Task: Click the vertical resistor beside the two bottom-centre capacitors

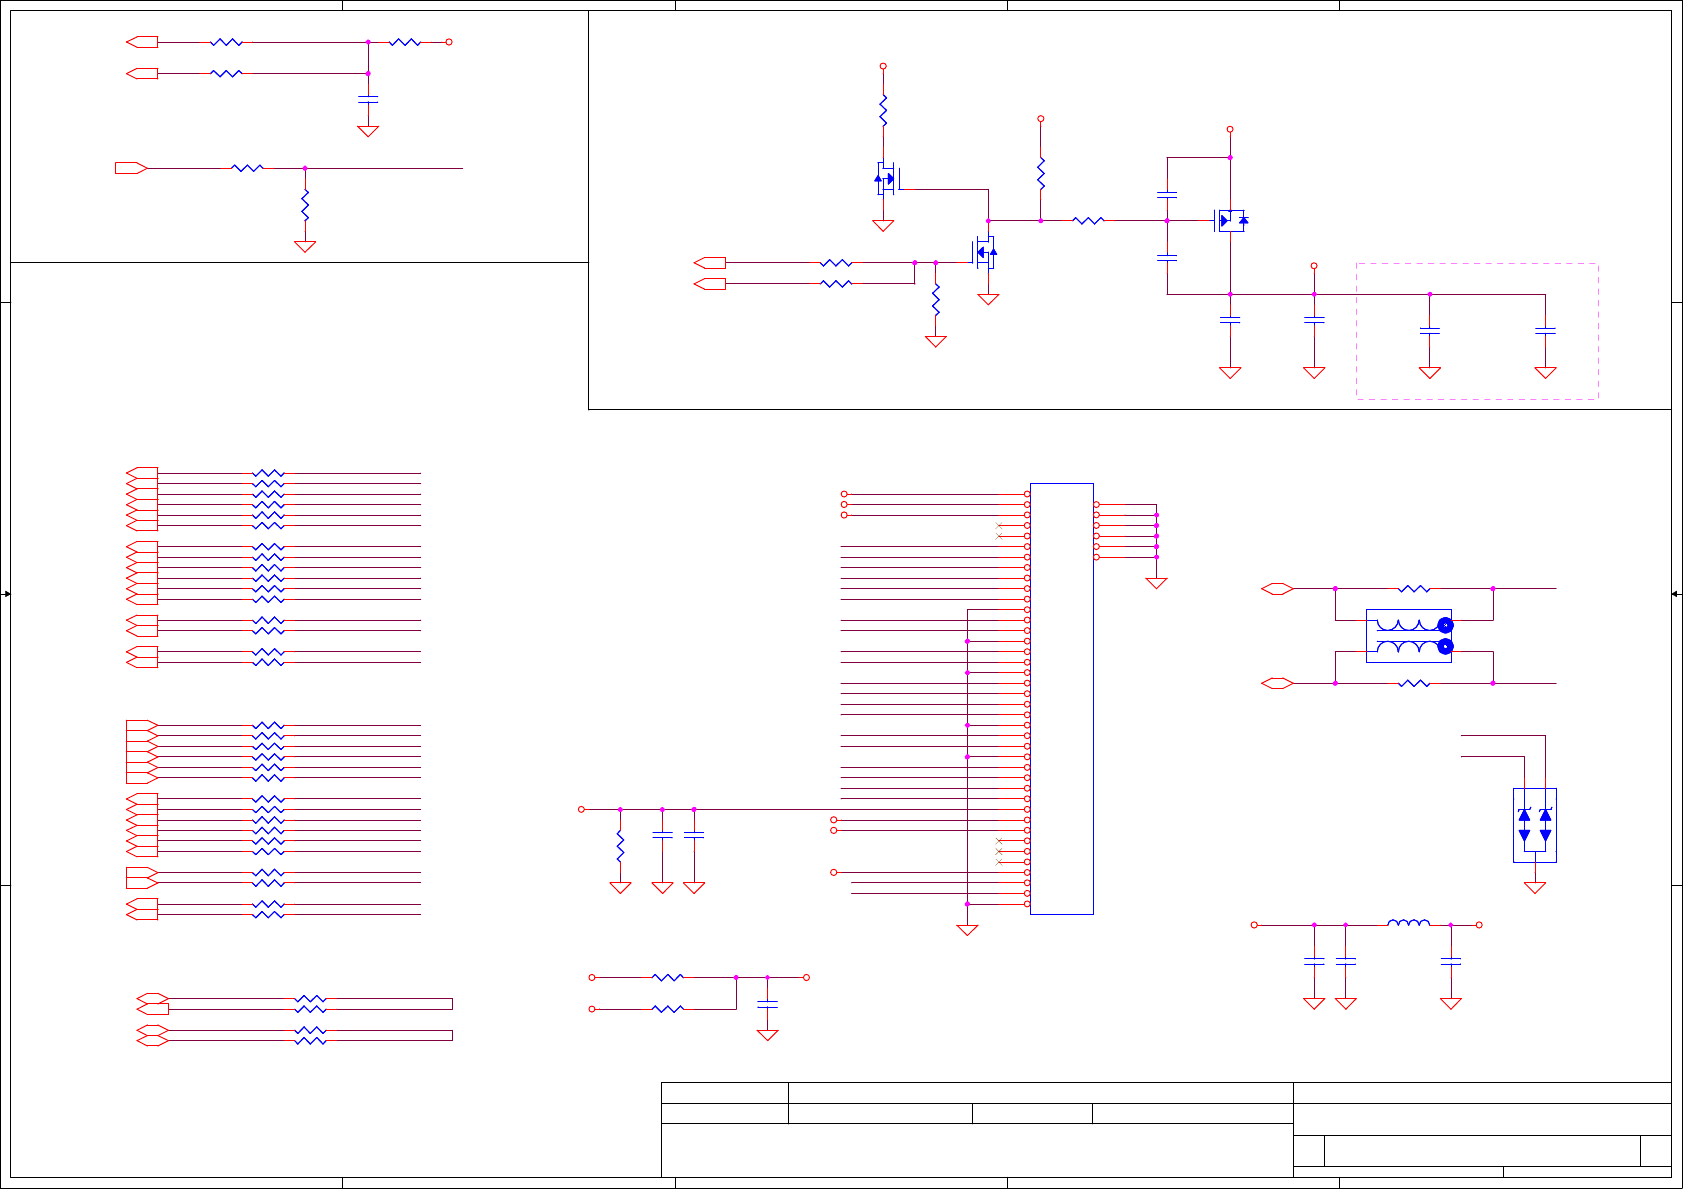Action: [x=620, y=846]
